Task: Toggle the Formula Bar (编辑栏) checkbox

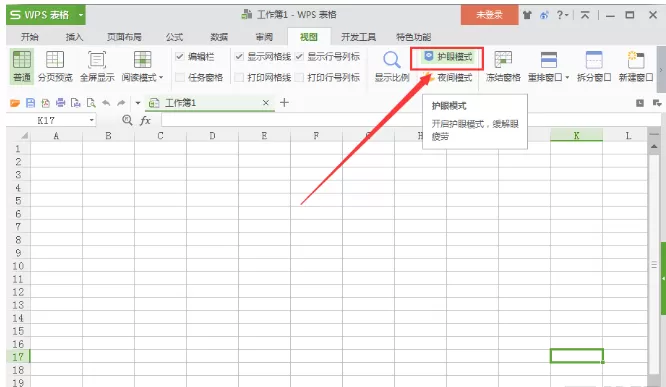Action: click(x=180, y=56)
